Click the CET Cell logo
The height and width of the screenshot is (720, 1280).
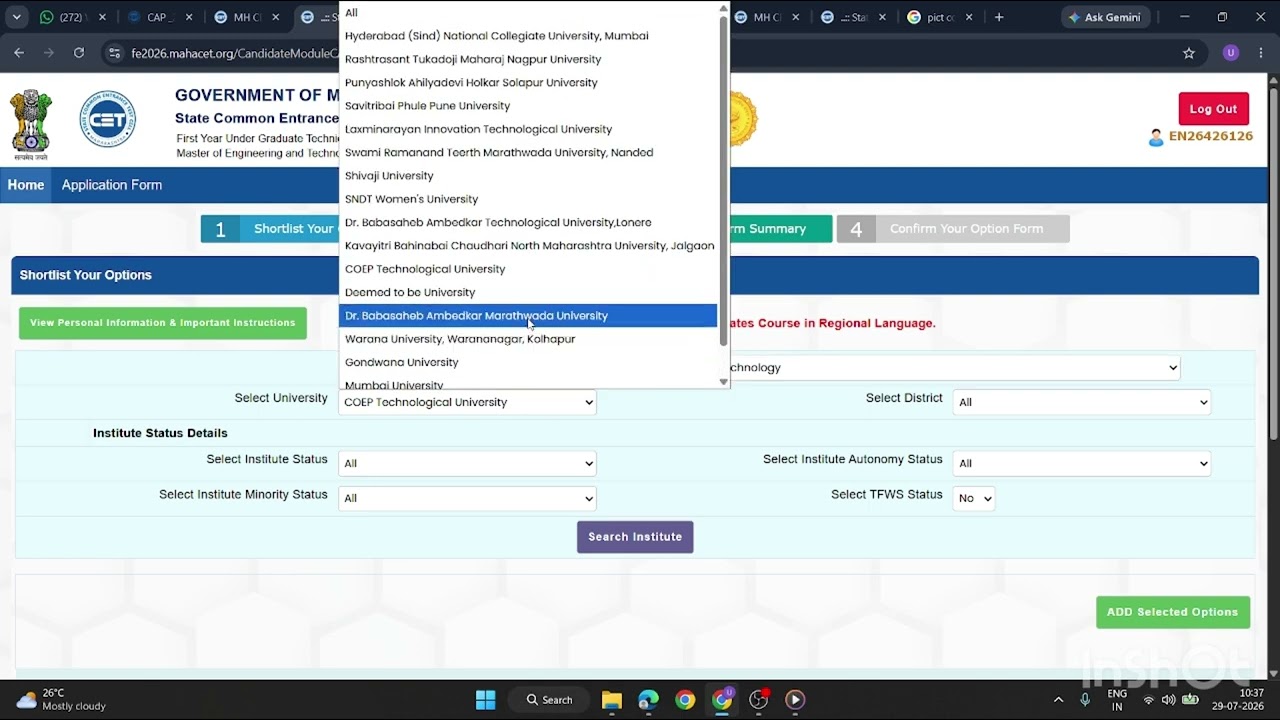click(x=108, y=119)
